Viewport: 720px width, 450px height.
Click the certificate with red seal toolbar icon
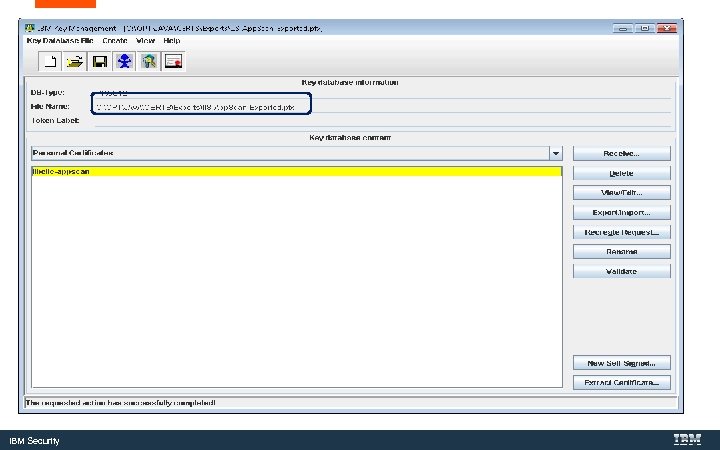[174, 61]
